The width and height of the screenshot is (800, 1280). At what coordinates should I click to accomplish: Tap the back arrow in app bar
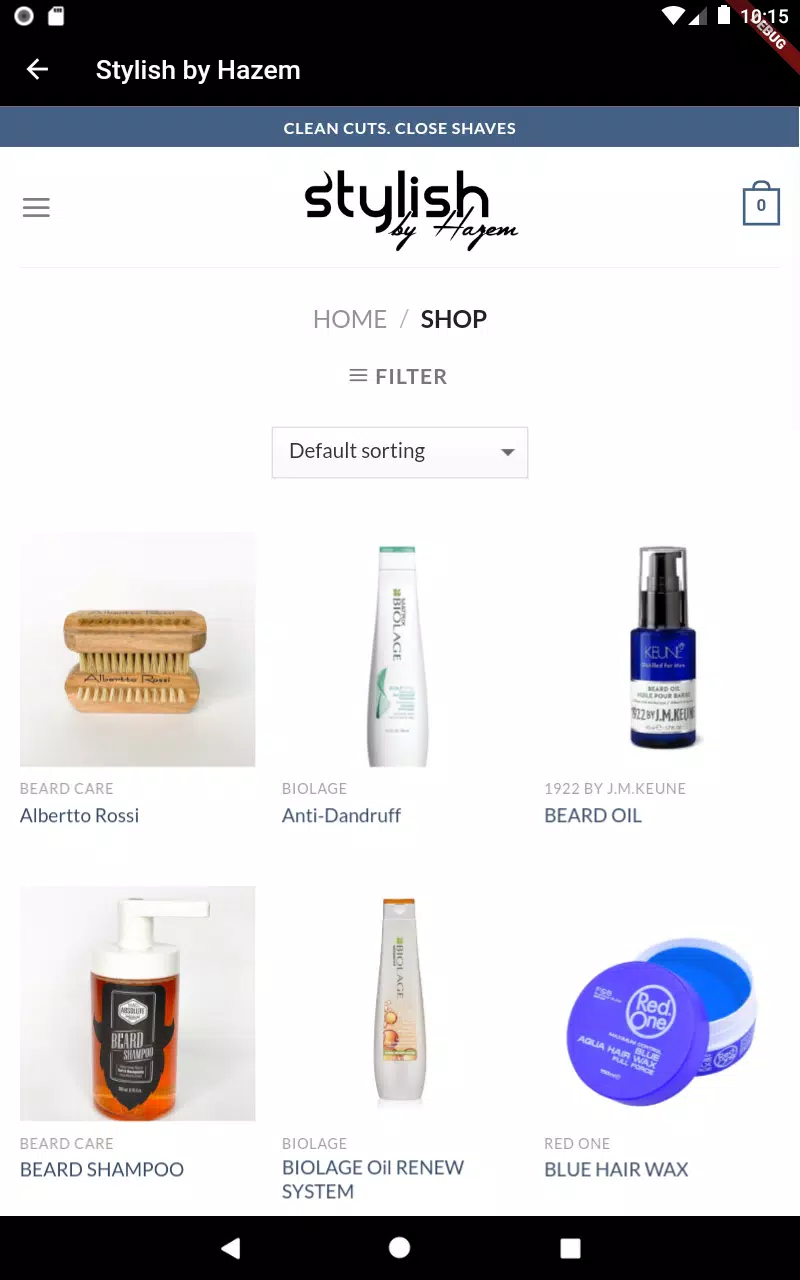click(x=37, y=69)
